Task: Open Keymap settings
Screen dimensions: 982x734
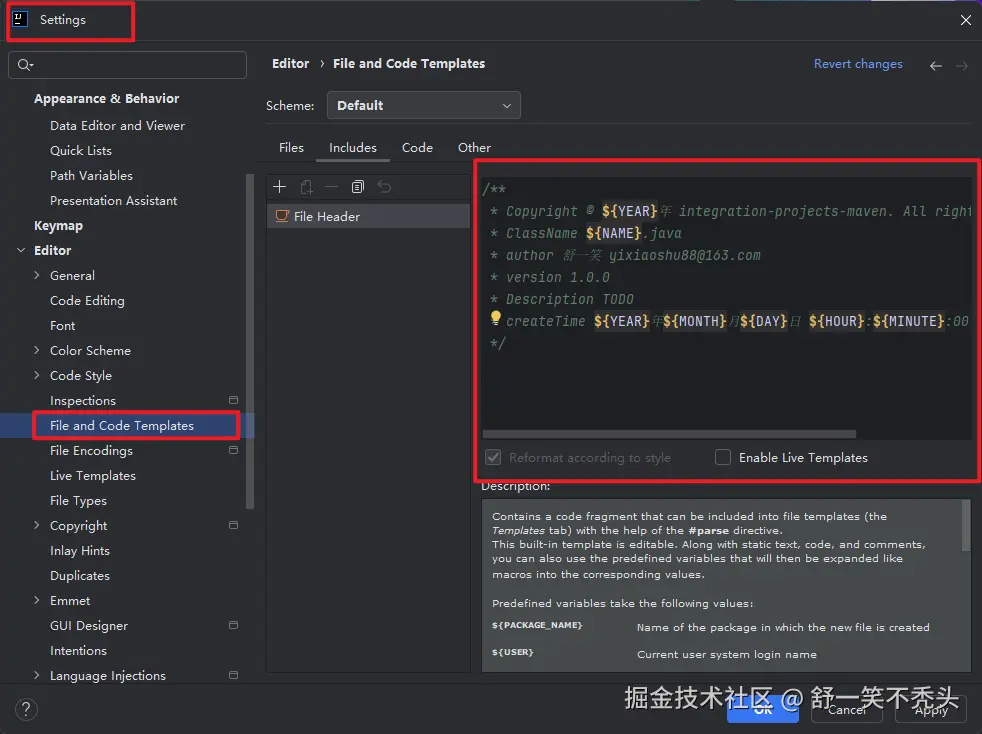Action: (x=58, y=225)
